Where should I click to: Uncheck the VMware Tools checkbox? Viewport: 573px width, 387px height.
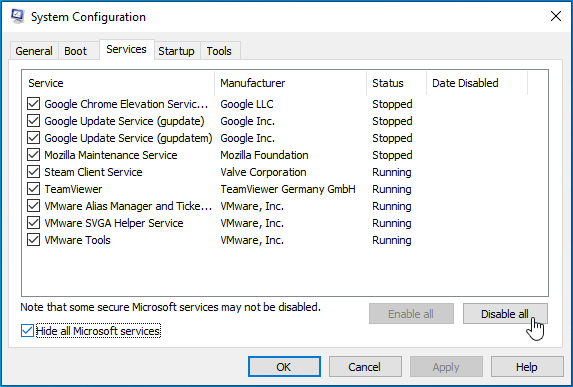33,240
